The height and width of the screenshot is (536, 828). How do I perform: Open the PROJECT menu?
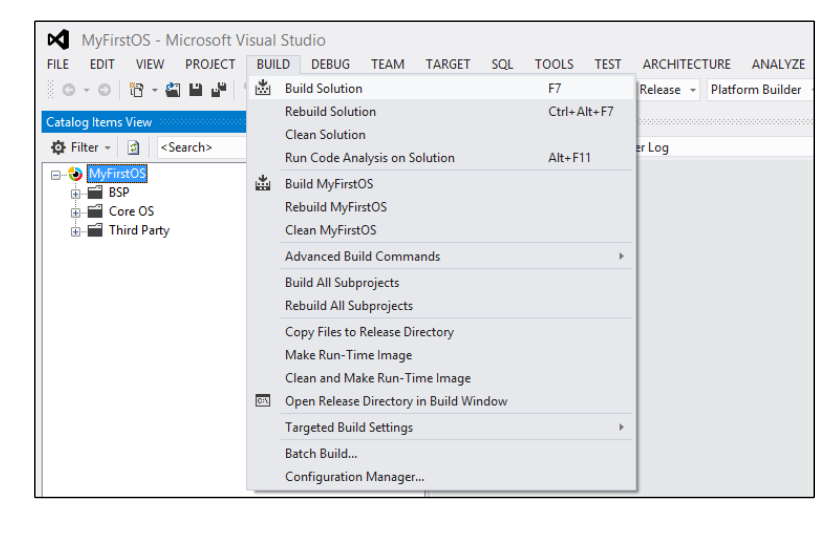[210, 64]
